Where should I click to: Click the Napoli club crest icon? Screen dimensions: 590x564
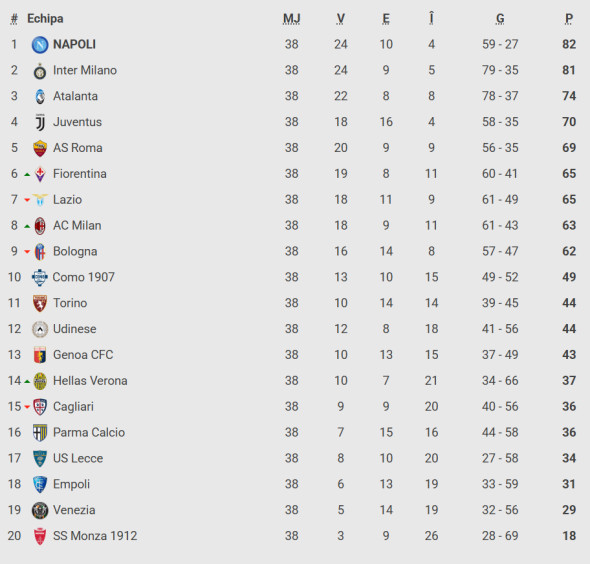[x=40, y=44]
